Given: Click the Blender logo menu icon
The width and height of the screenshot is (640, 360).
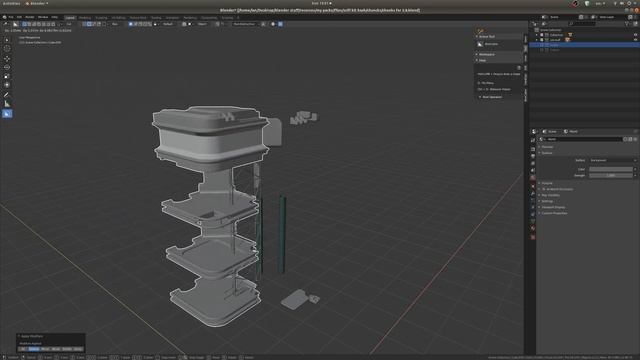Looking at the screenshot, I should pos(4,17).
